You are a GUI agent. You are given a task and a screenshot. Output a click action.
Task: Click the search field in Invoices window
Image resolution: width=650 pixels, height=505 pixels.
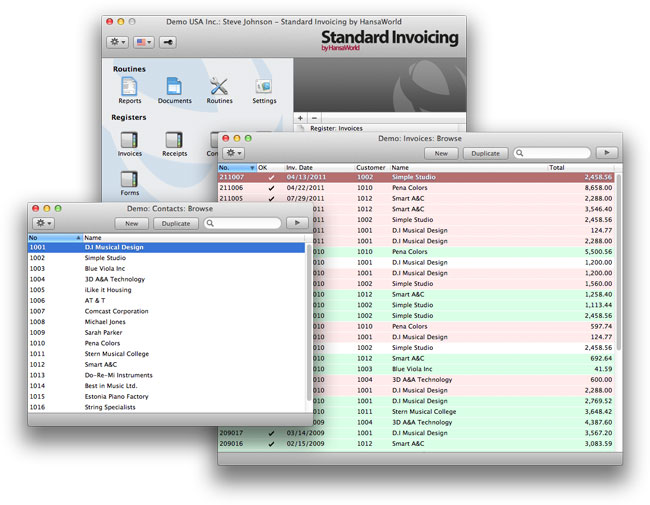coord(552,153)
